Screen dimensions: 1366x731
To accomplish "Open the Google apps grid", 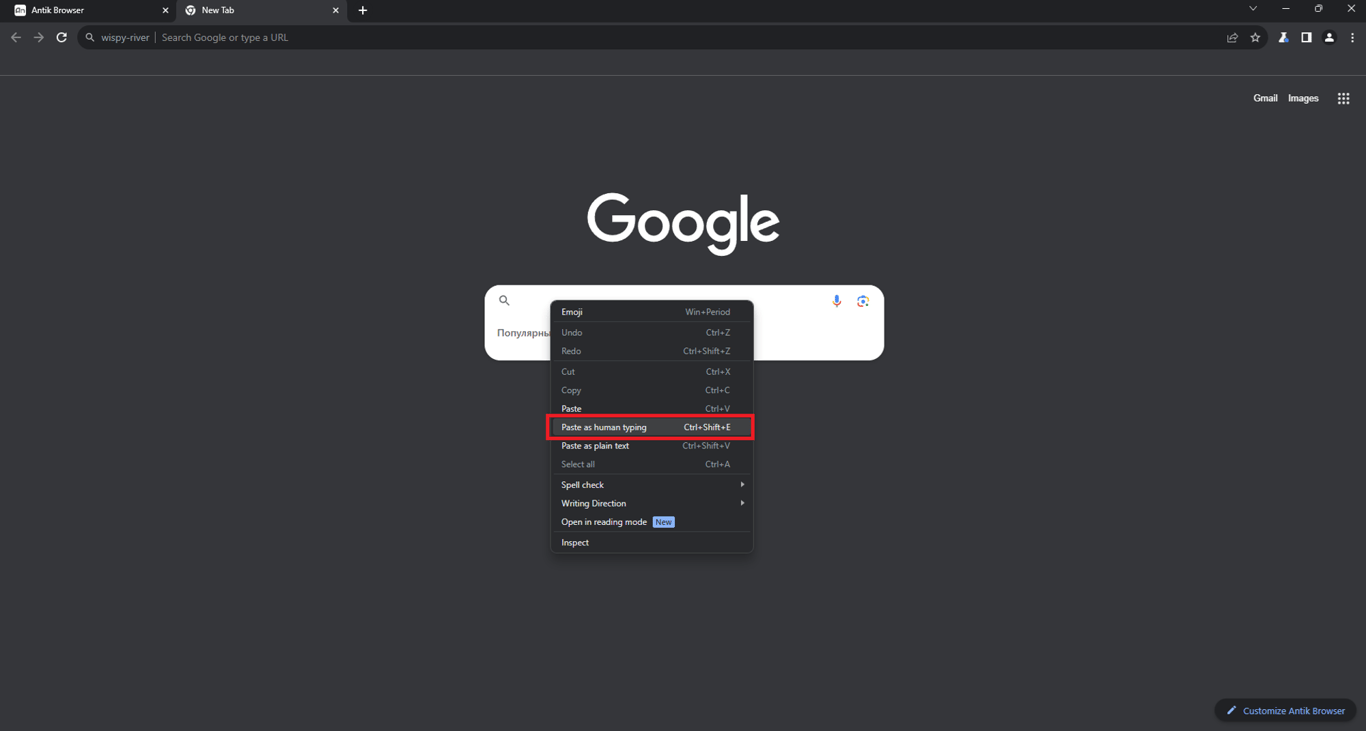I will pos(1343,98).
